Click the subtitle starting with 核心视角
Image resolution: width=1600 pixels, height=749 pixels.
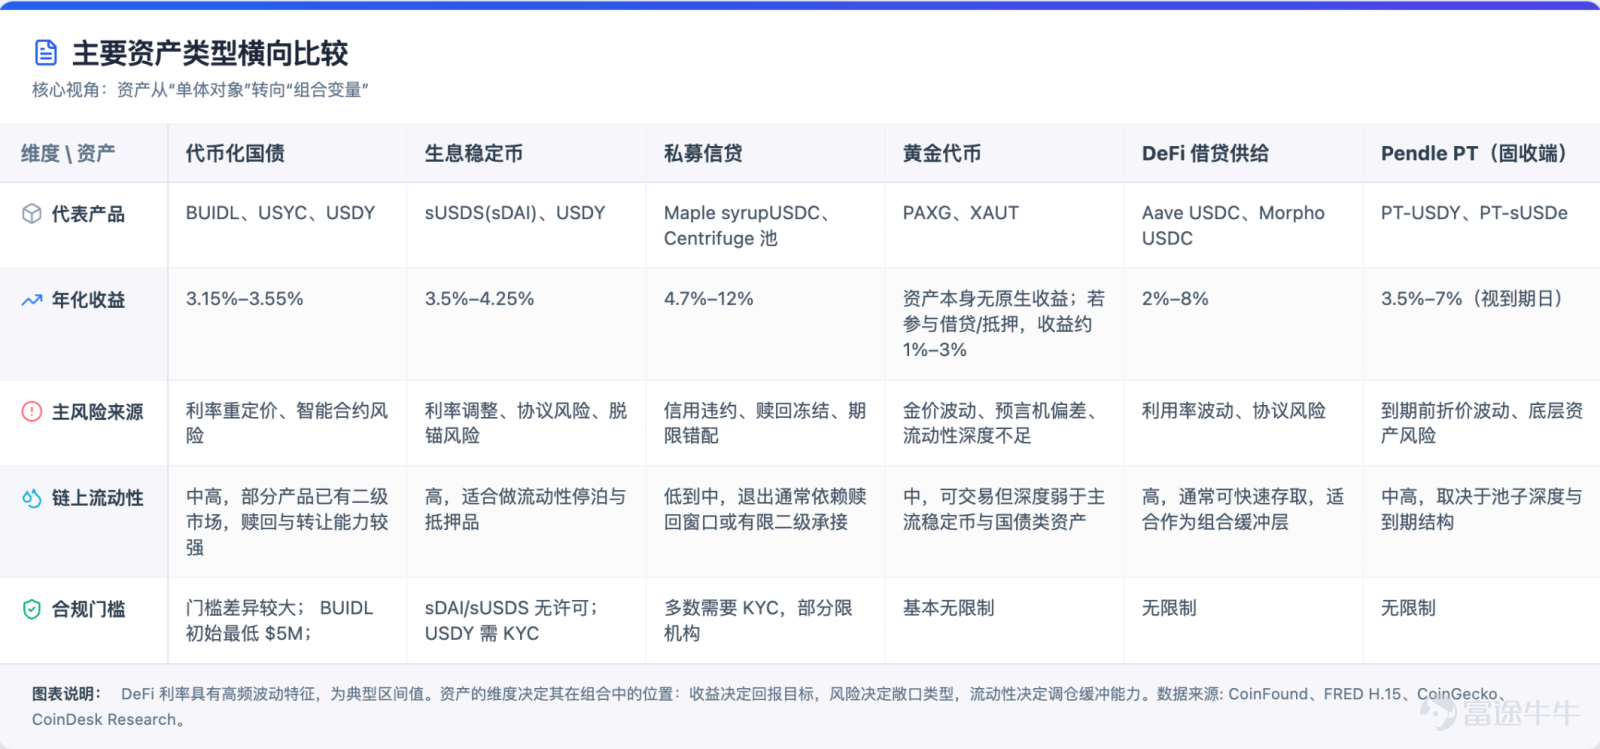200,90
